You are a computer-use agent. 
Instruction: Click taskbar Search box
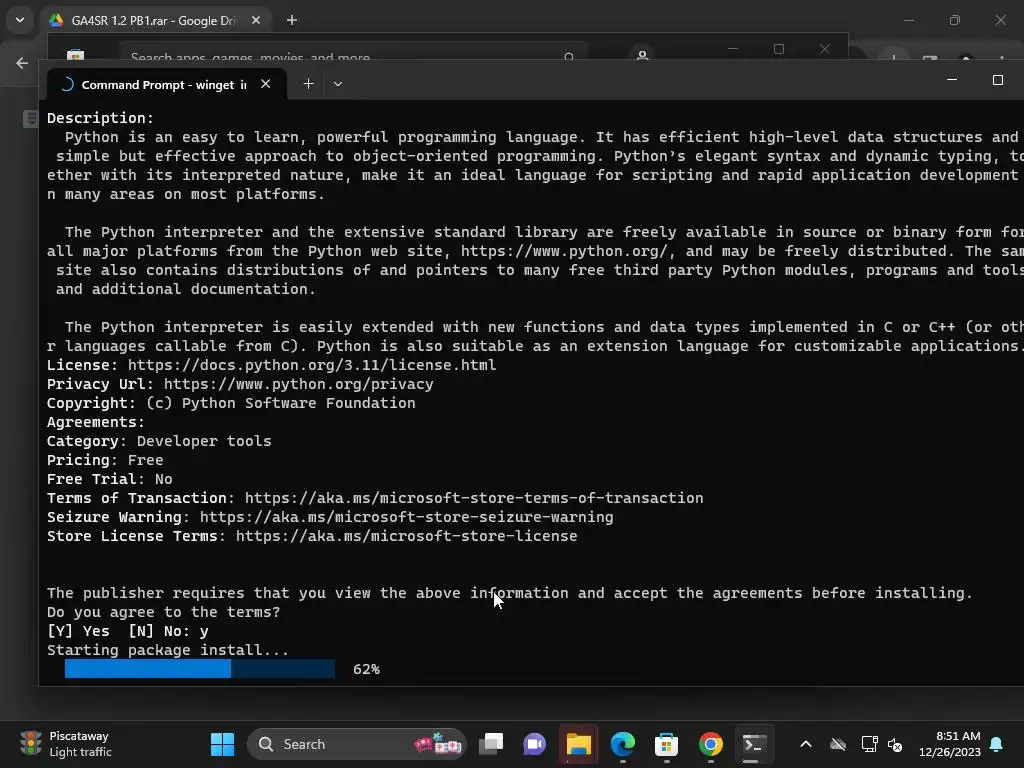pos(357,744)
